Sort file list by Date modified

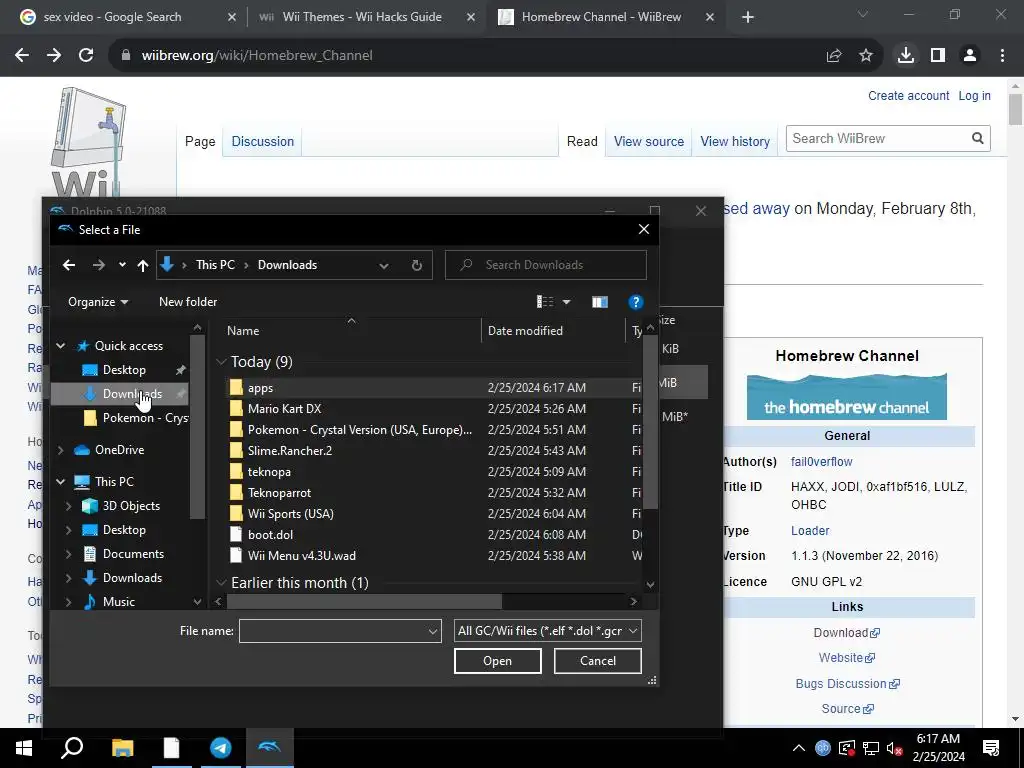[525, 331]
